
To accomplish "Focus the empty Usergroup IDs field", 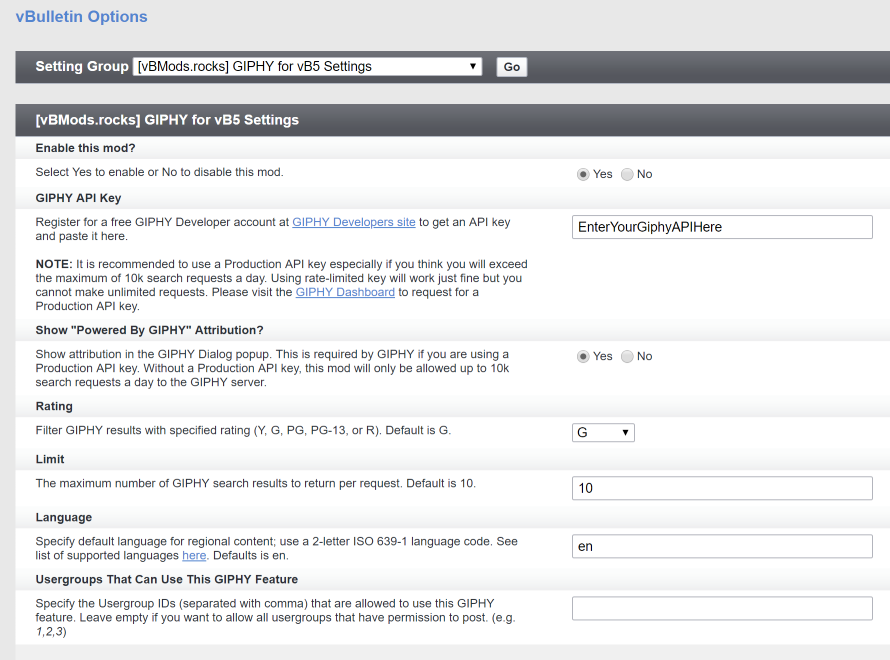I will pos(722,608).
